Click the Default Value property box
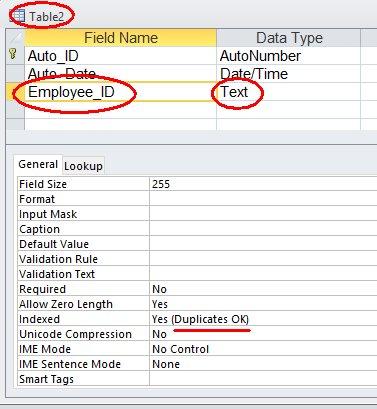377x409 pixels. click(x=263, y=244)
